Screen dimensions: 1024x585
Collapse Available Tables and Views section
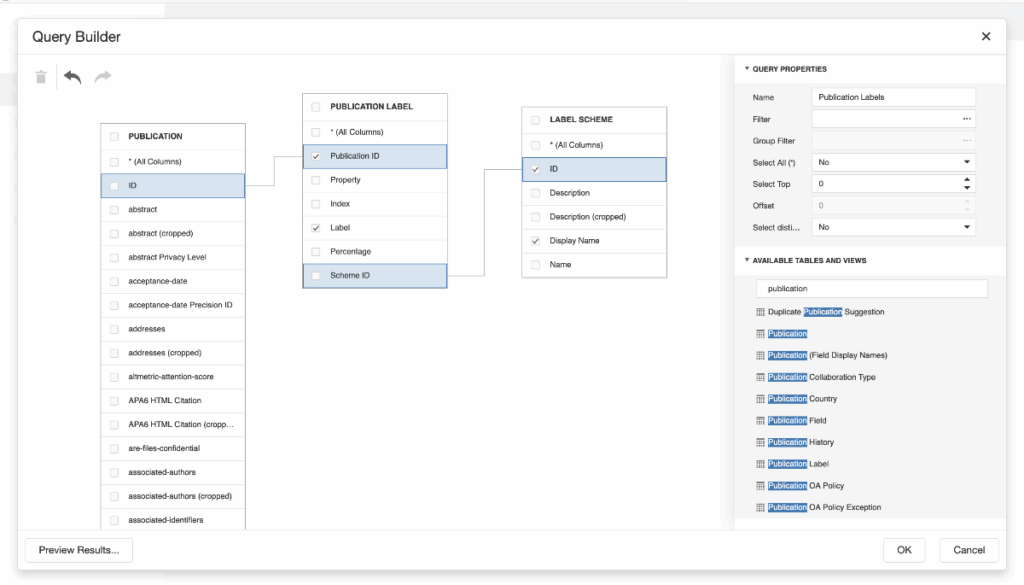[746, 260]
